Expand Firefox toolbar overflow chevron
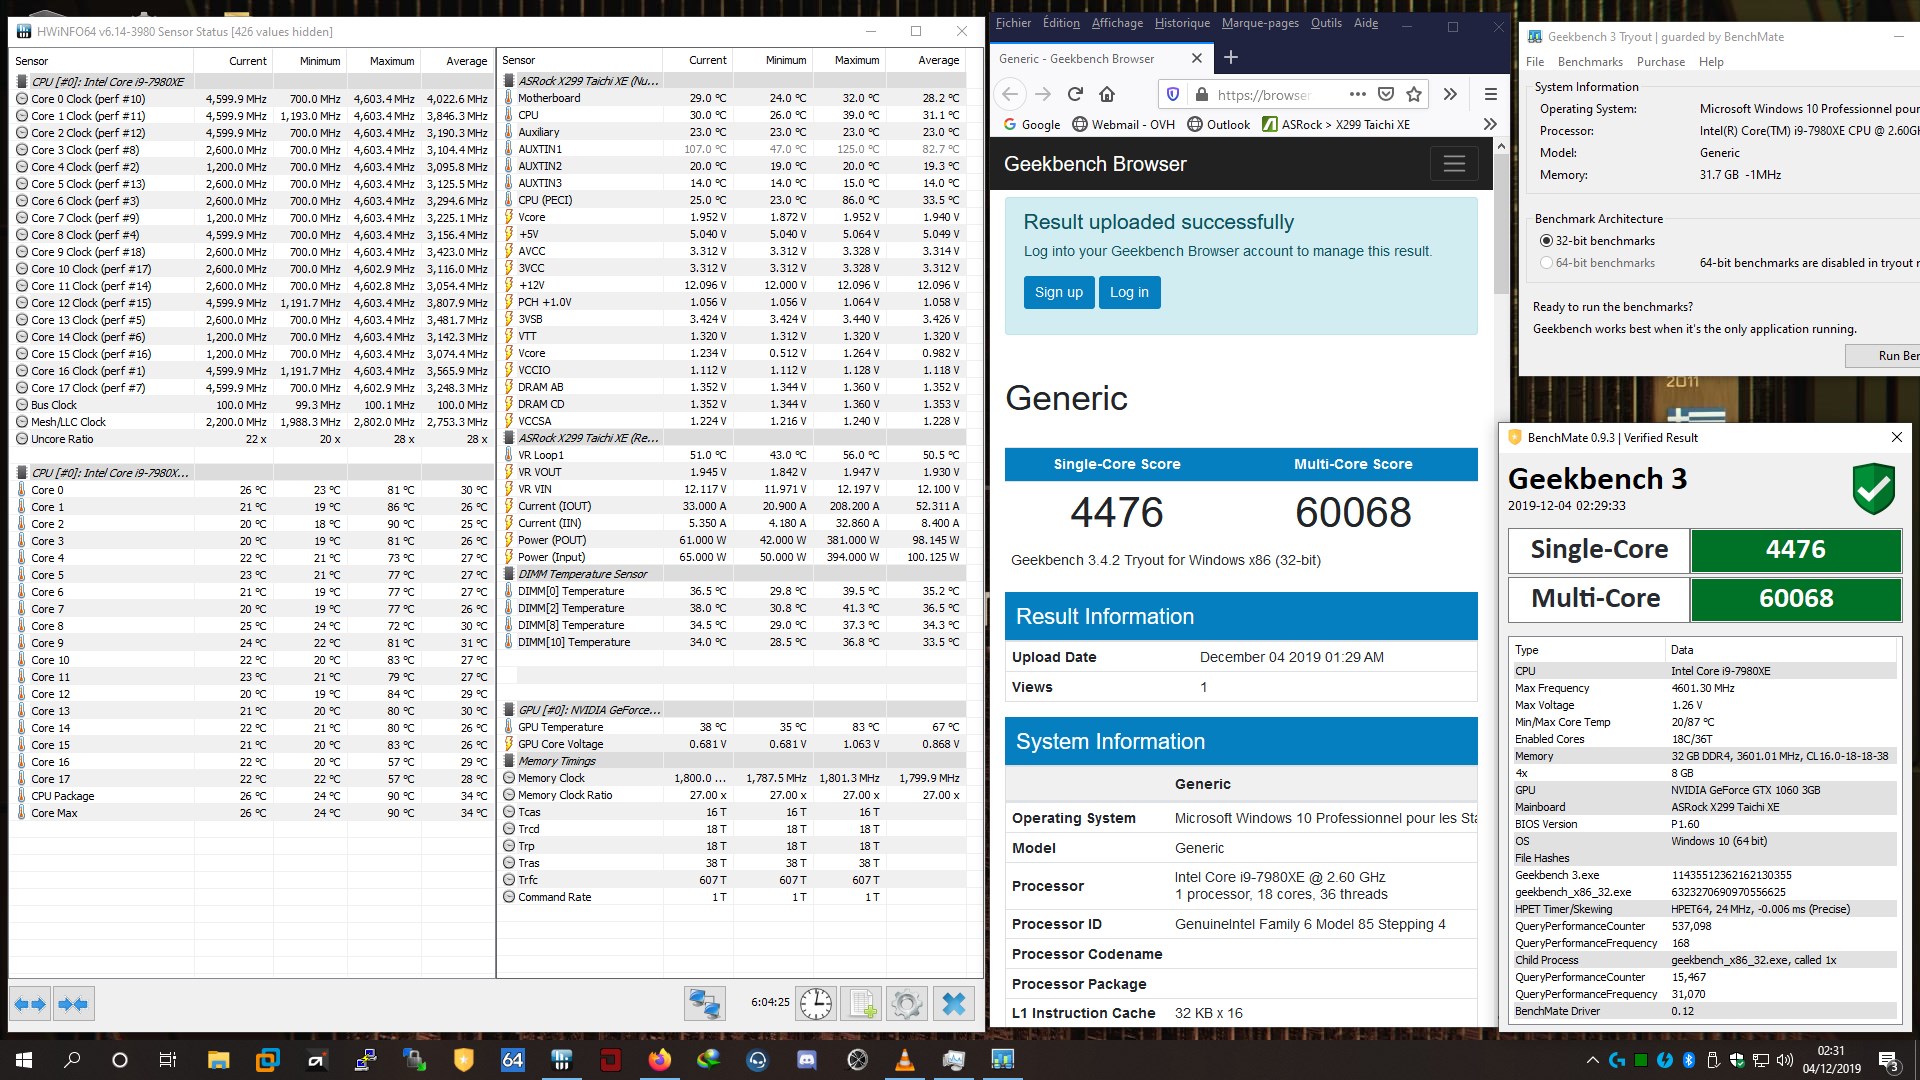This screenshot has width=1920, height=1080. tap(1450, 94)
